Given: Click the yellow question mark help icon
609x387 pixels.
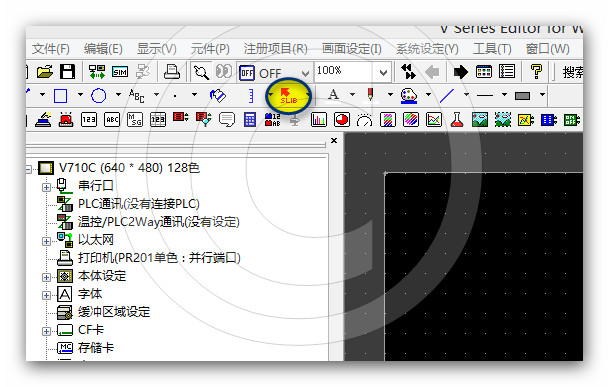Looking at the screenshot, I should click(536, 71).
